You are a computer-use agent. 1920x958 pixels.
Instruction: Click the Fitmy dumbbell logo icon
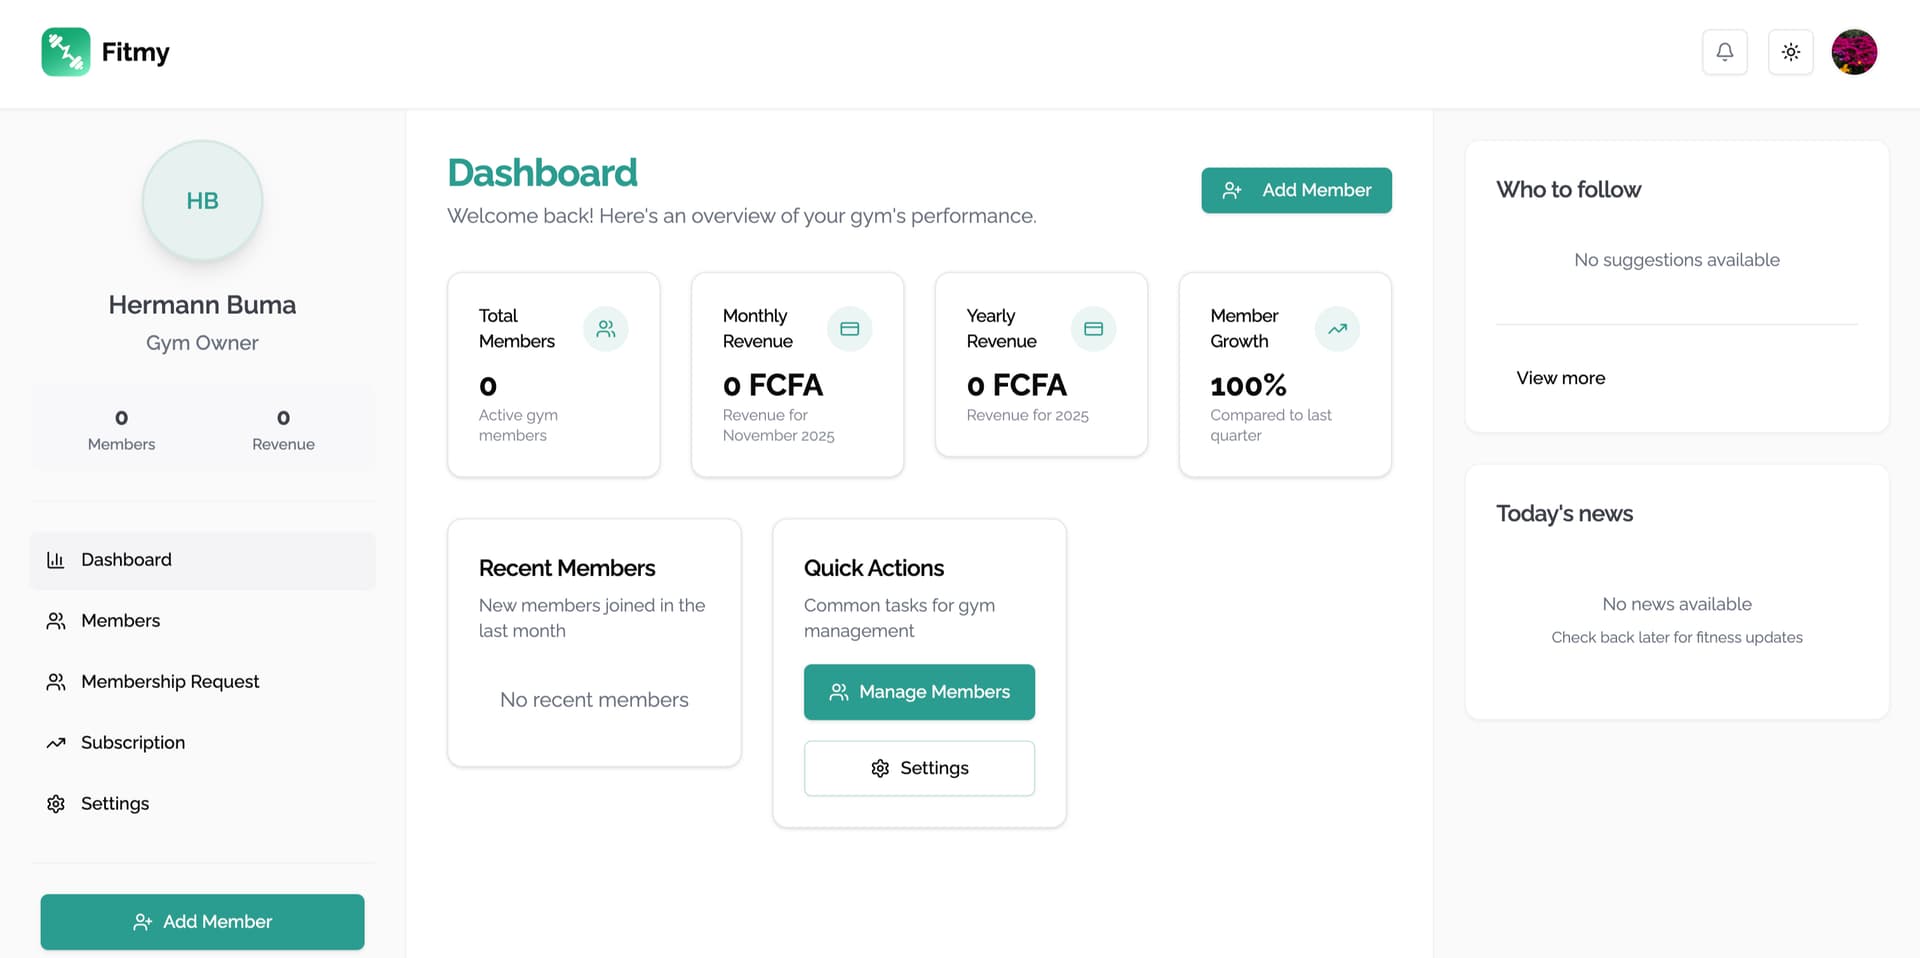click(x=66, y=52)
